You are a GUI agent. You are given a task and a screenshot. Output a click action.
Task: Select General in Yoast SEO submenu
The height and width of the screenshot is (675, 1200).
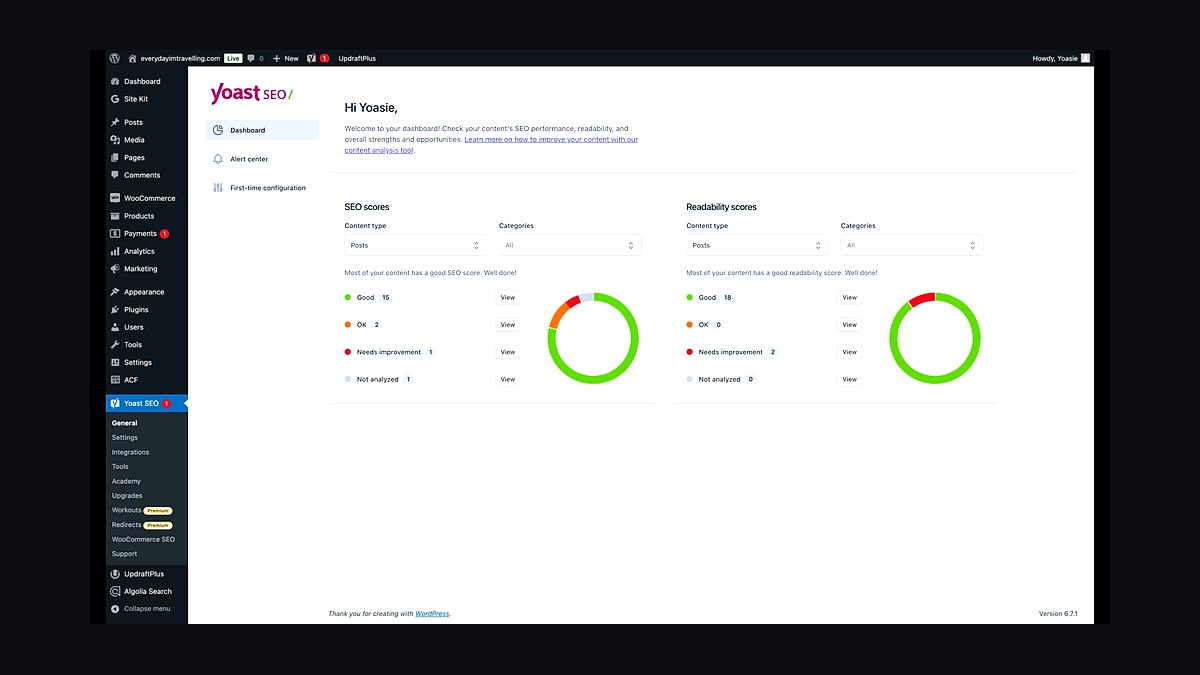(124, 423)
